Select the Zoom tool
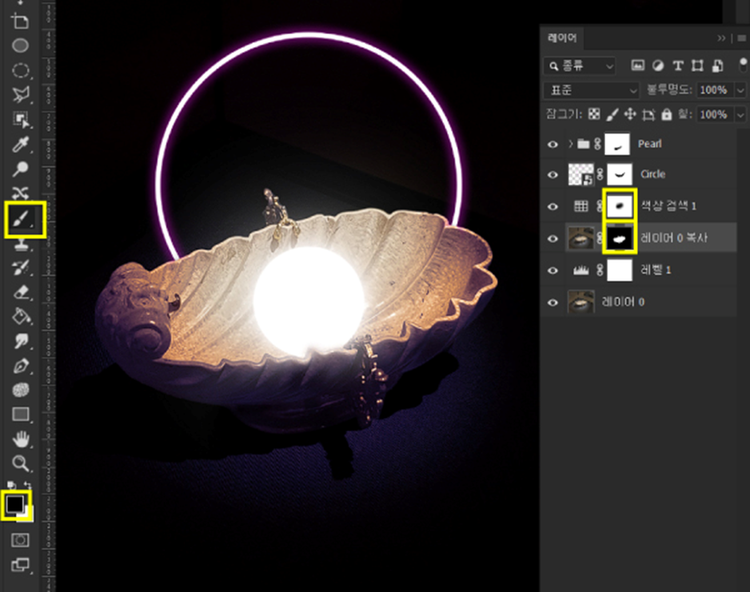The image size is (750, 592). point(20,463)
